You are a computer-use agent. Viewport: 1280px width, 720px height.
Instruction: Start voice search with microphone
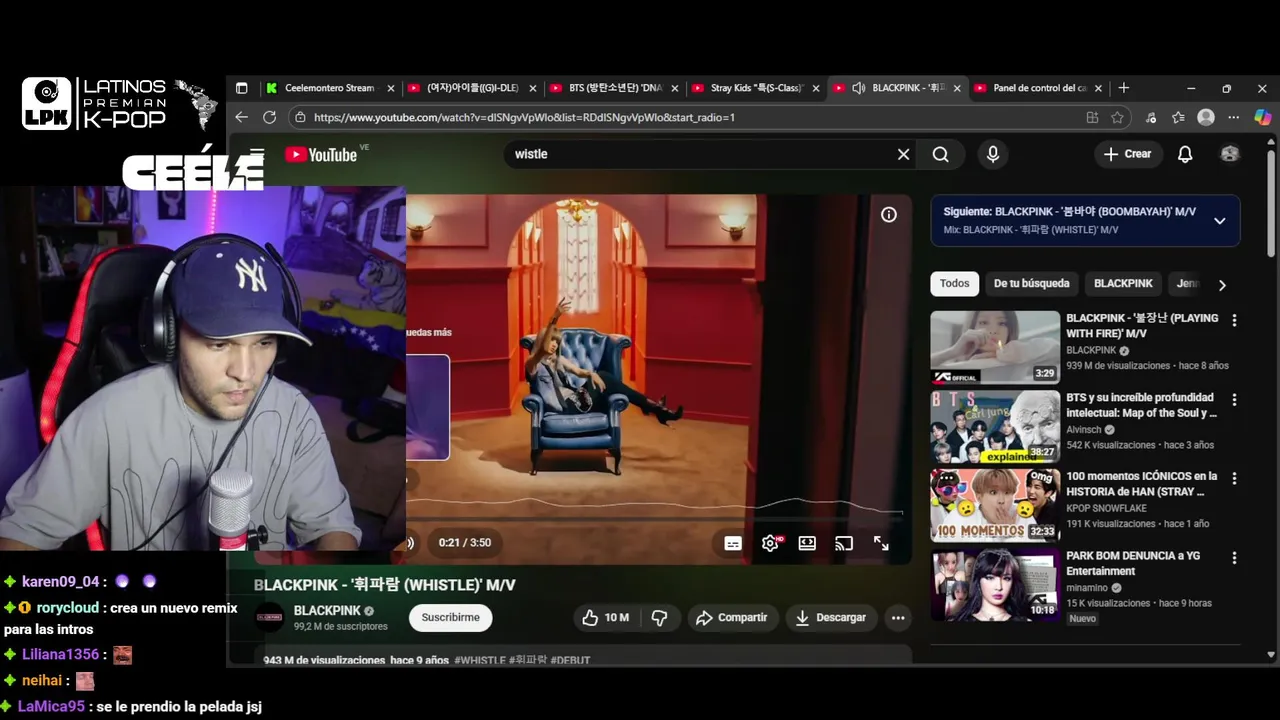tap(993, 154)
